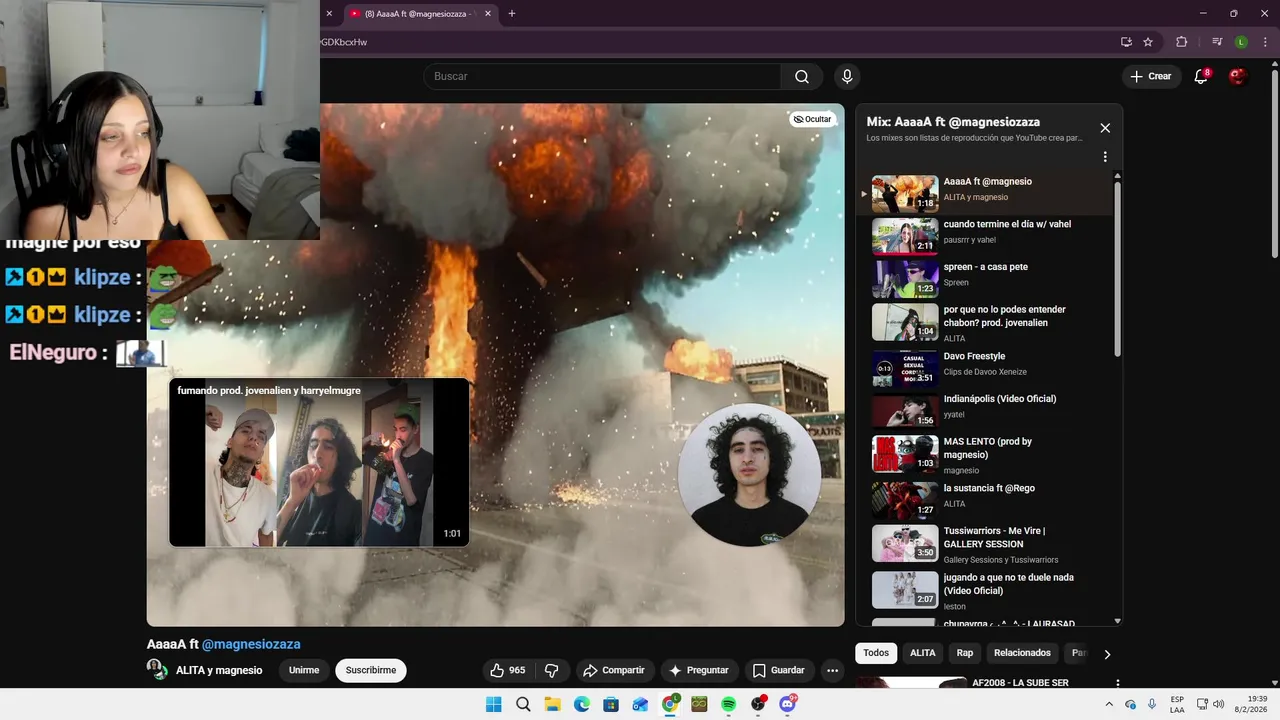
Task: Click the Windows Start button
Action: pyautogui.click(x=494, y=704)
